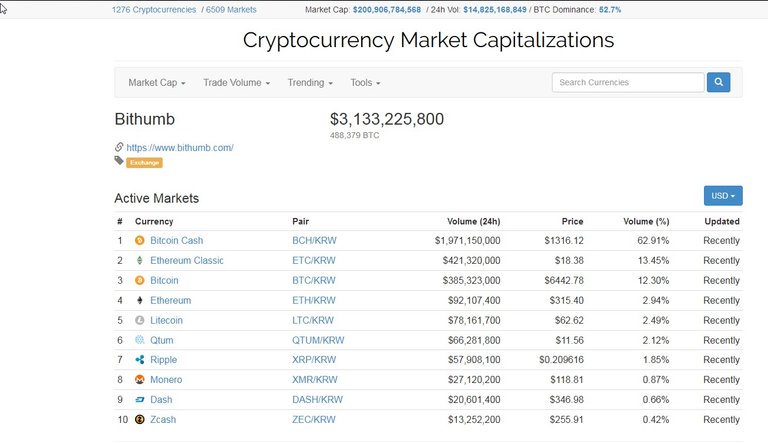Open the Trending menu
The height and width of the screenshot is (443, 768).
pos(310,82)
